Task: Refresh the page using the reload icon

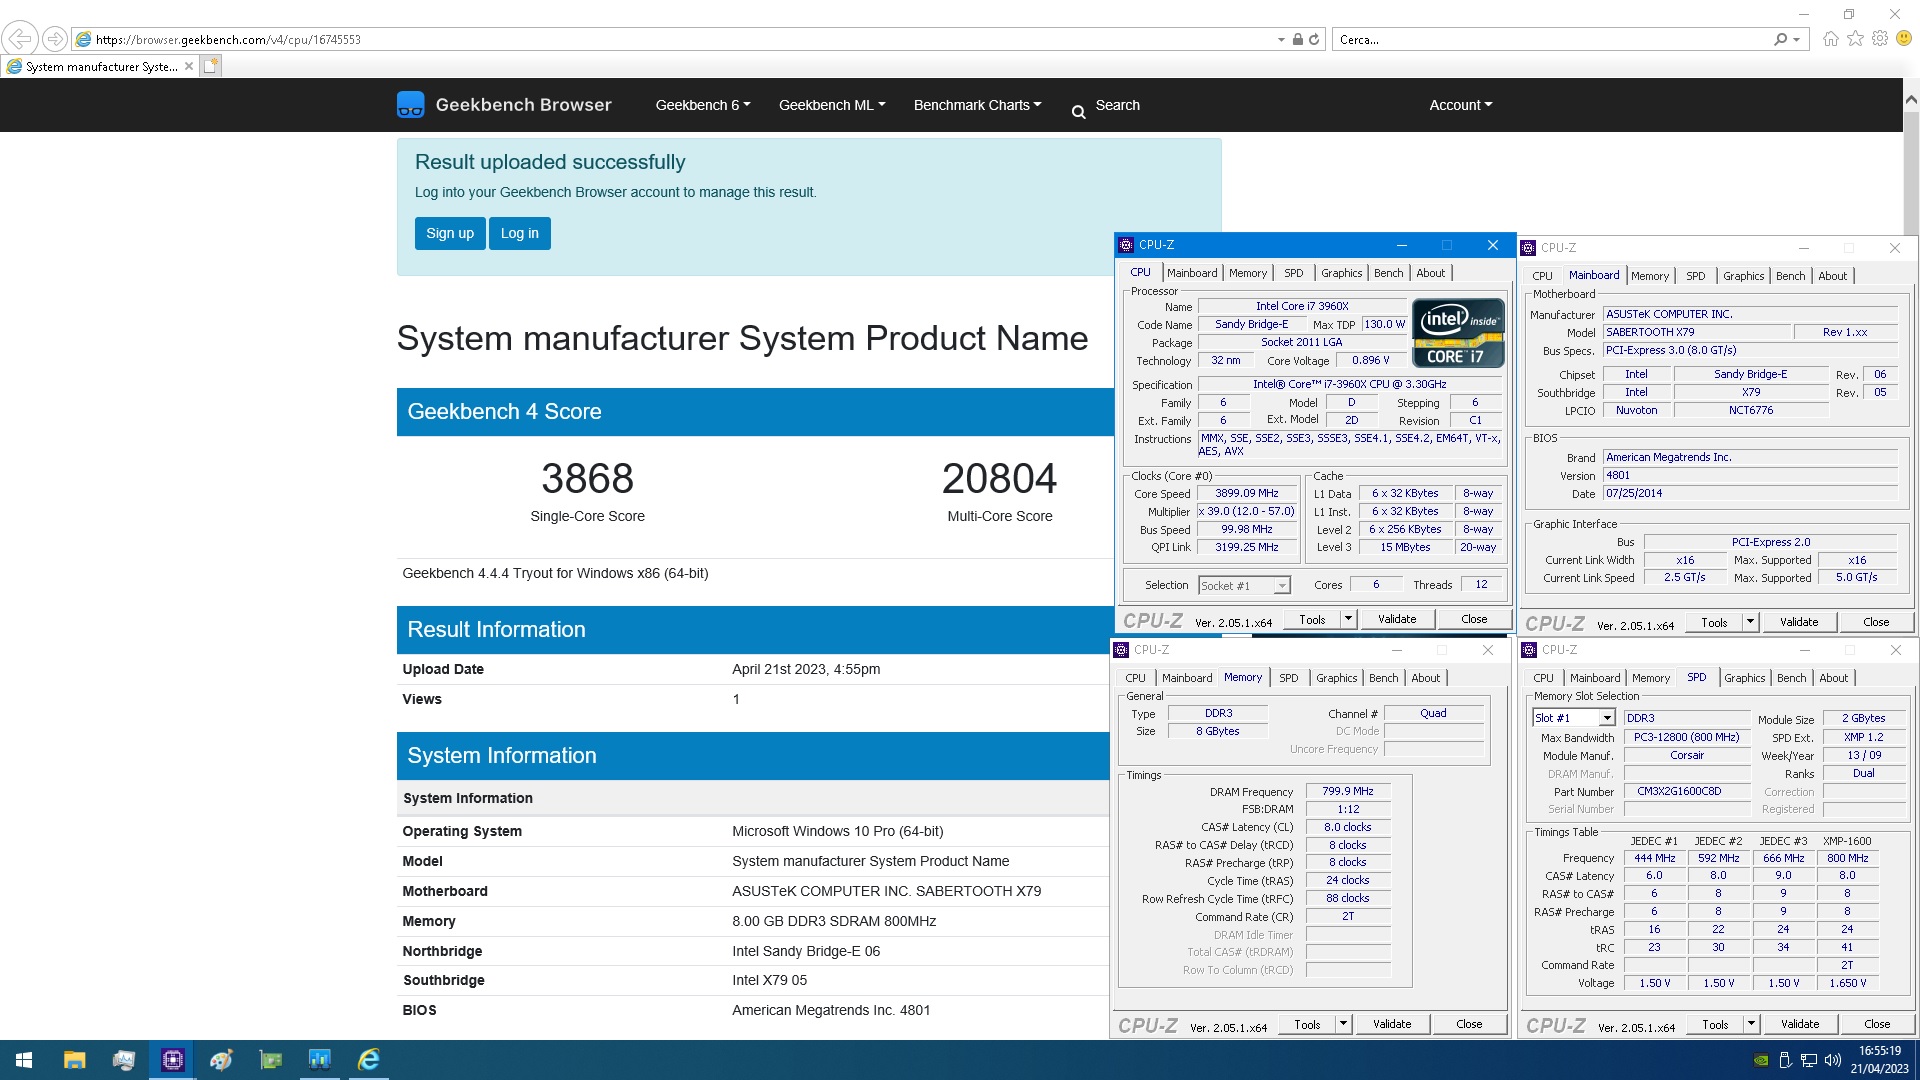Action: tap(1314, 40)
